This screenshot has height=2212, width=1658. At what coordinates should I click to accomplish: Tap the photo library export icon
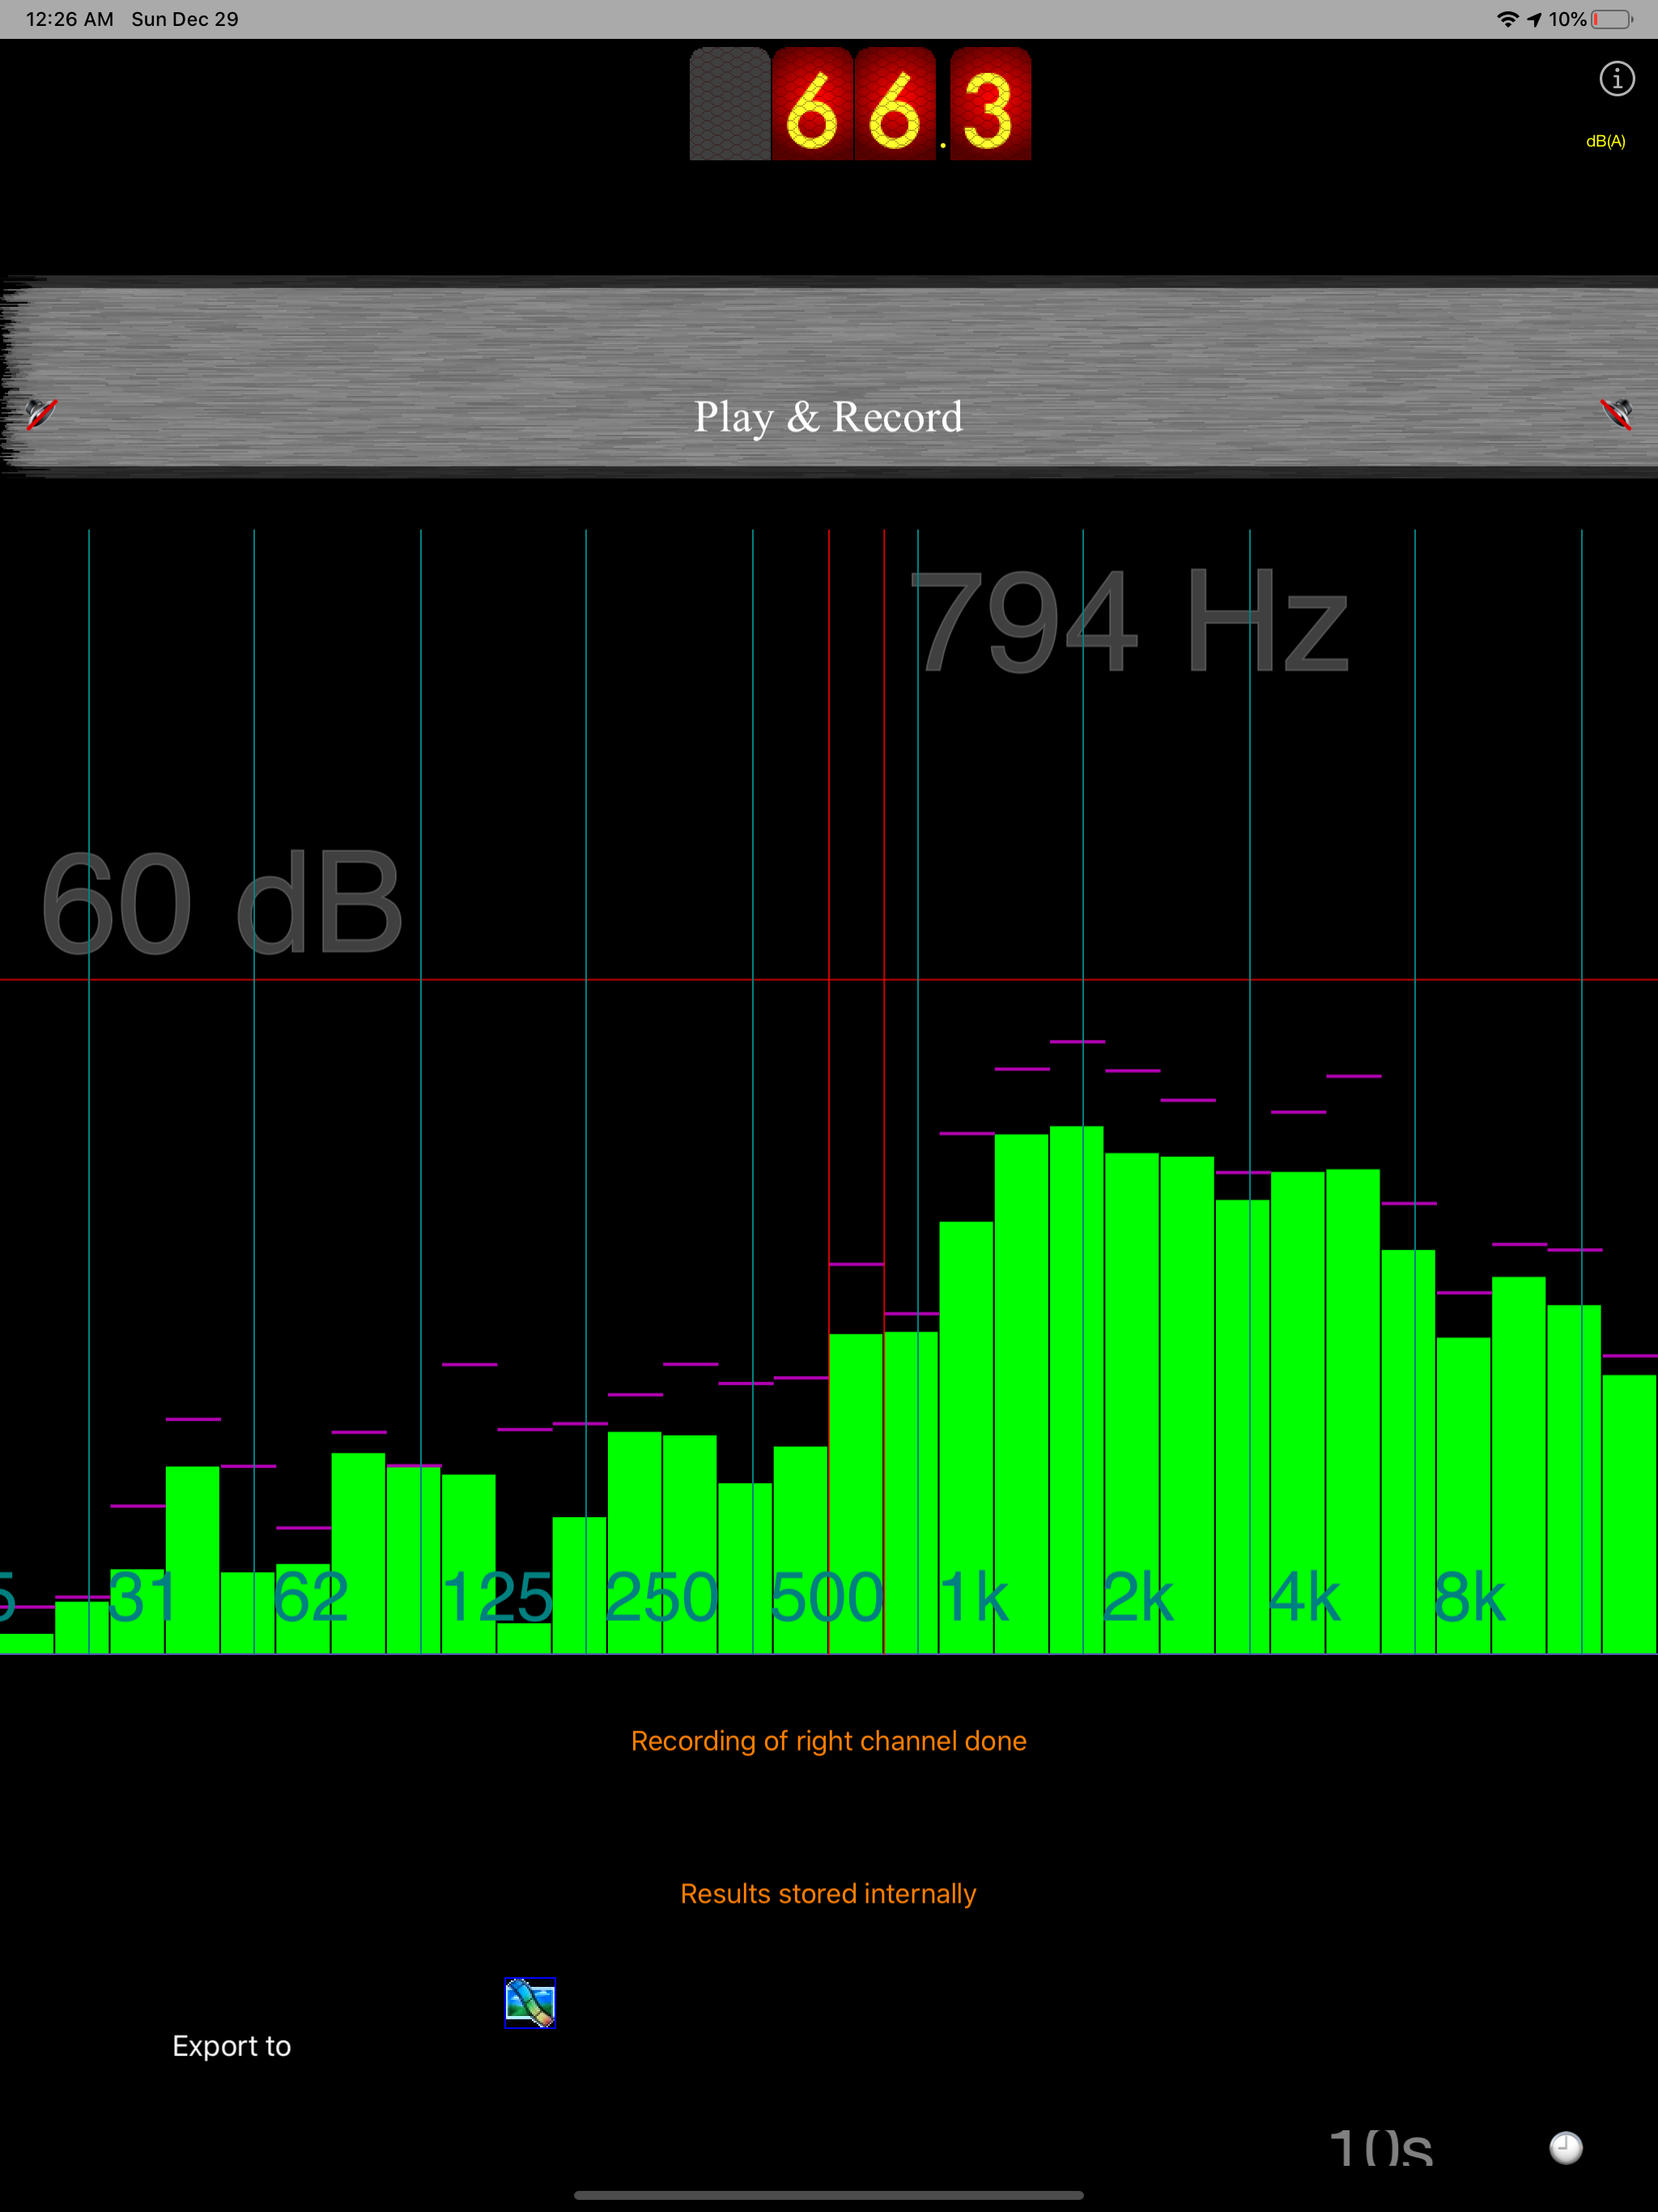529,2003
